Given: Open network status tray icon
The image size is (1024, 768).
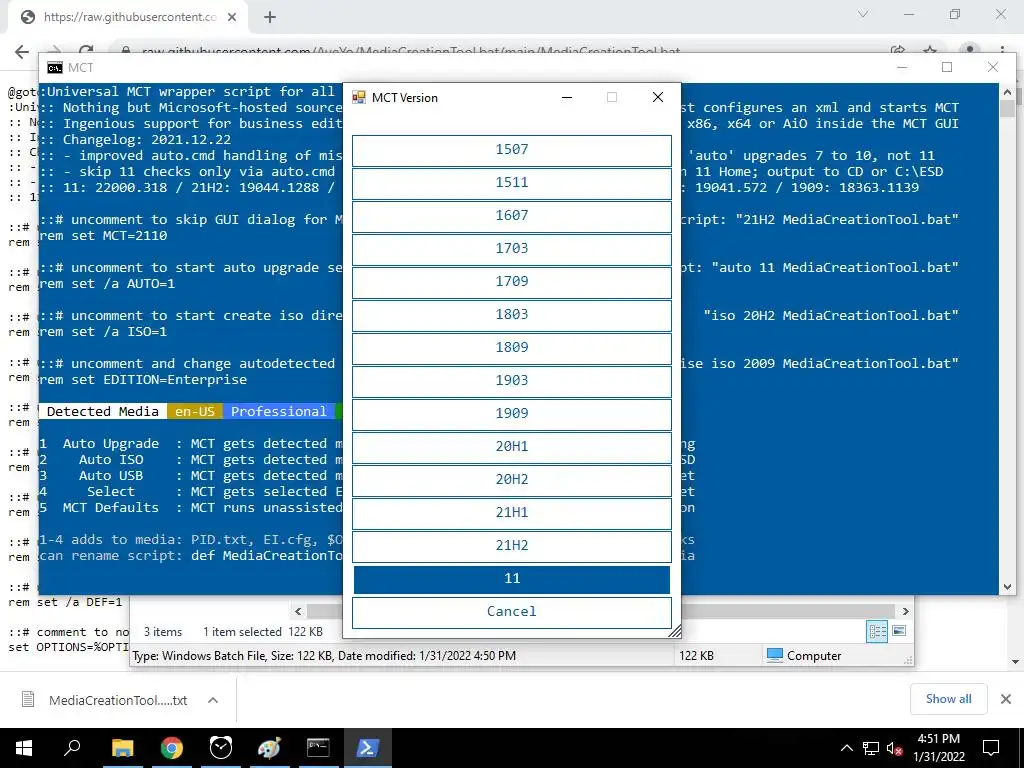Looking at the screenshot, I should coord(871,748).
